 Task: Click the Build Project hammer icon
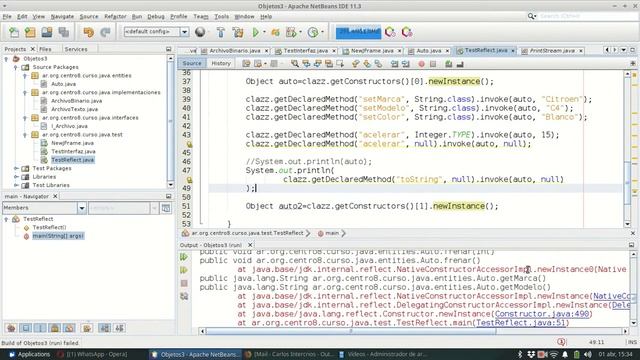click(x=220, y=32)
